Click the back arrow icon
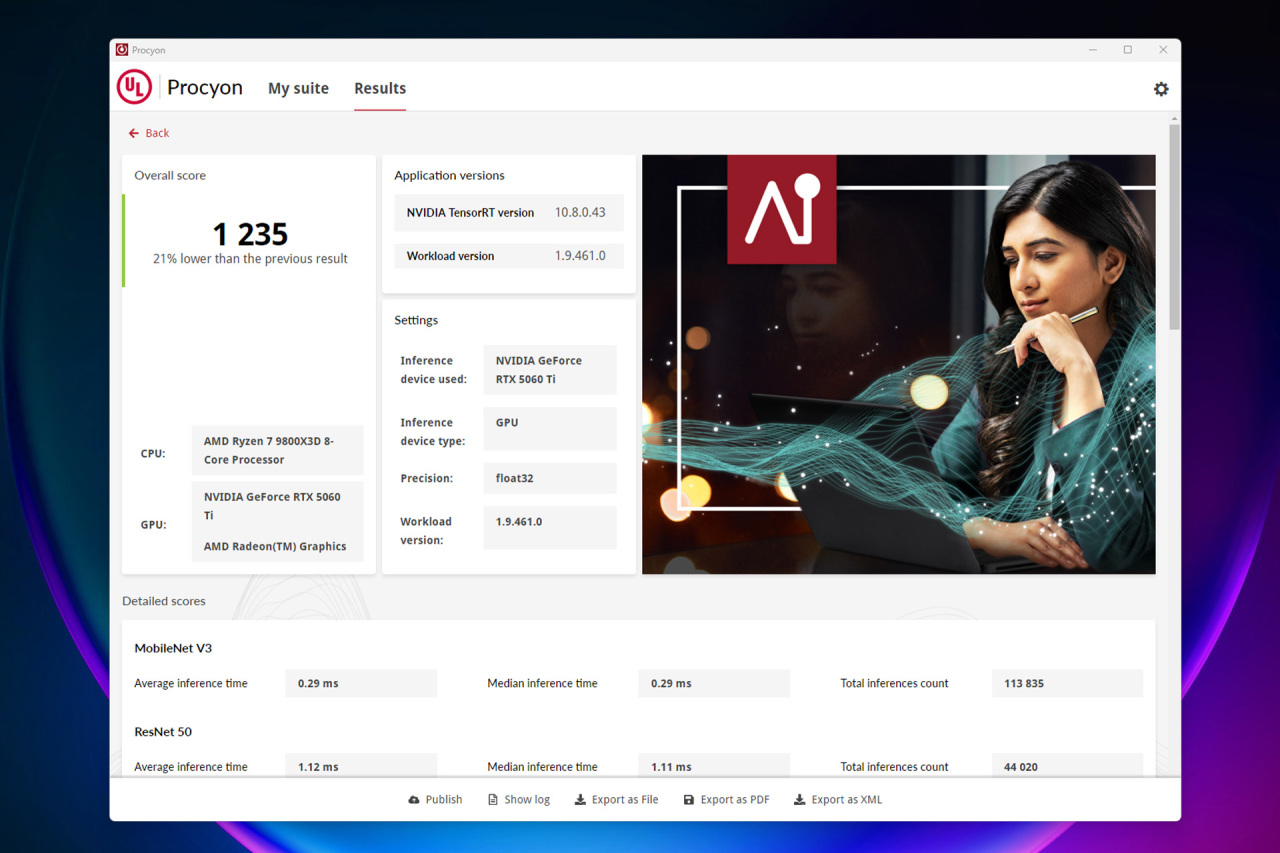The width and height of the screenshot is (1280, 853). coord(133,133)
